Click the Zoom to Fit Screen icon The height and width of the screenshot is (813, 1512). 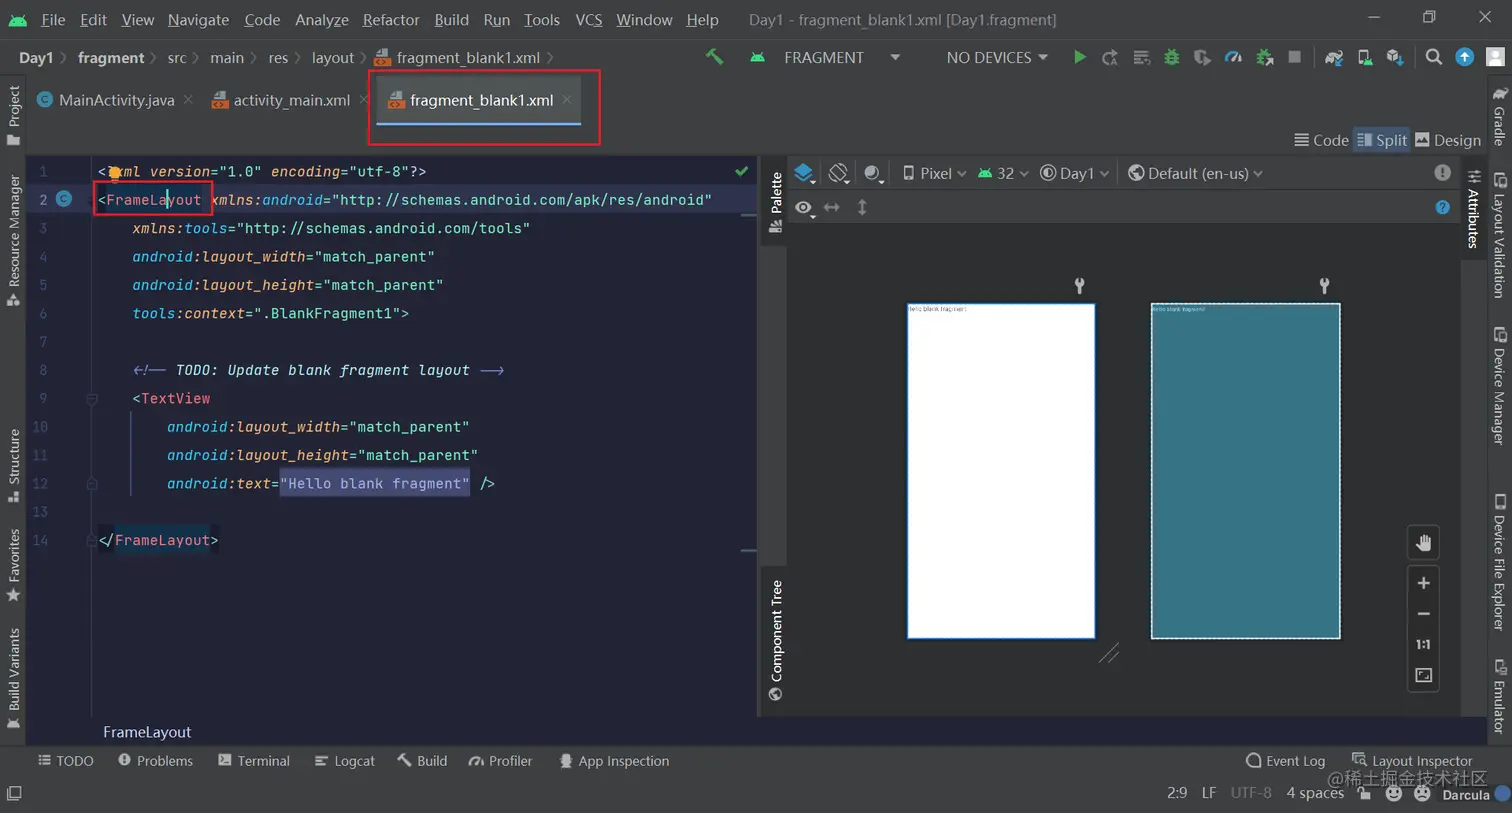pos(1423,676)
